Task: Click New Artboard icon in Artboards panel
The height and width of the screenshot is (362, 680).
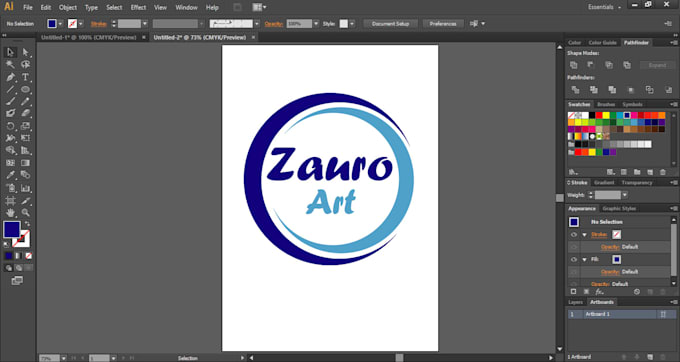Action: point(650,357)
